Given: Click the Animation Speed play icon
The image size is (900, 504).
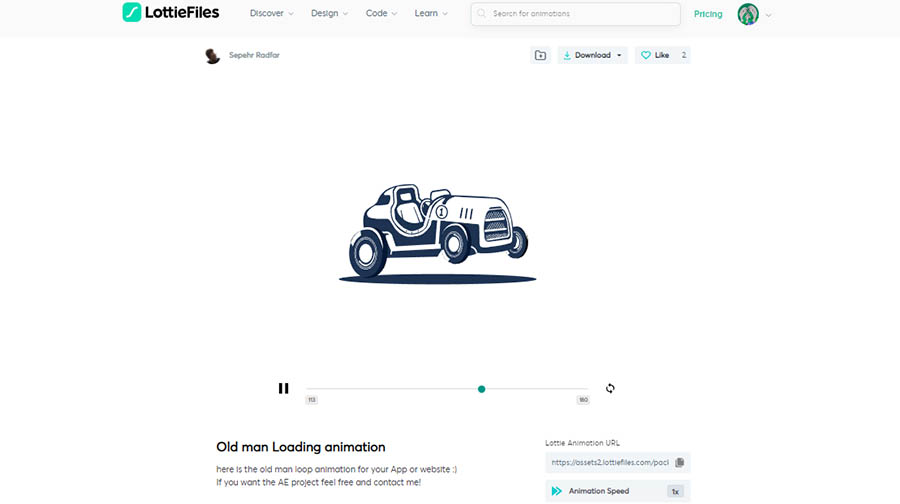Looking at the screenshot, I should pos(557,491).
